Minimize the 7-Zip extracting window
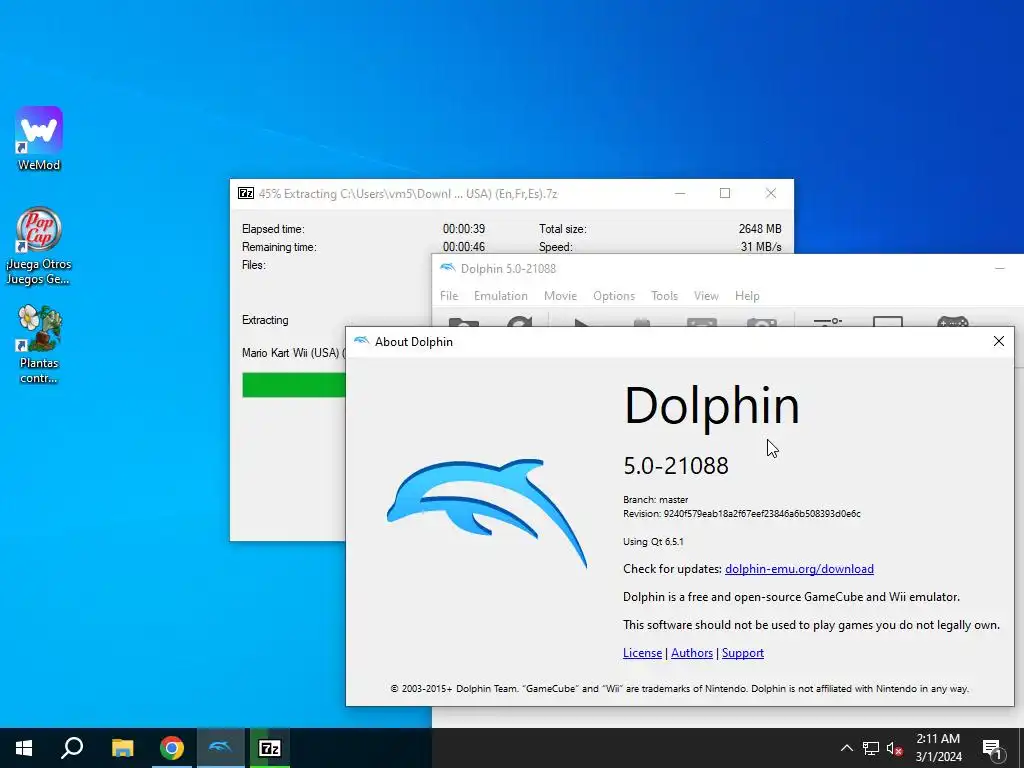 (680, 193)
